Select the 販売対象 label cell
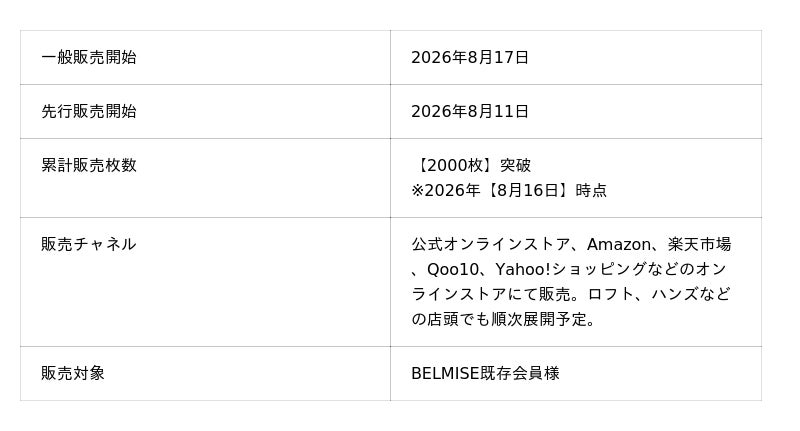Image resolution: width=800 pixels, height=431 pixels. pyautogui.click(x=205, y=374)
